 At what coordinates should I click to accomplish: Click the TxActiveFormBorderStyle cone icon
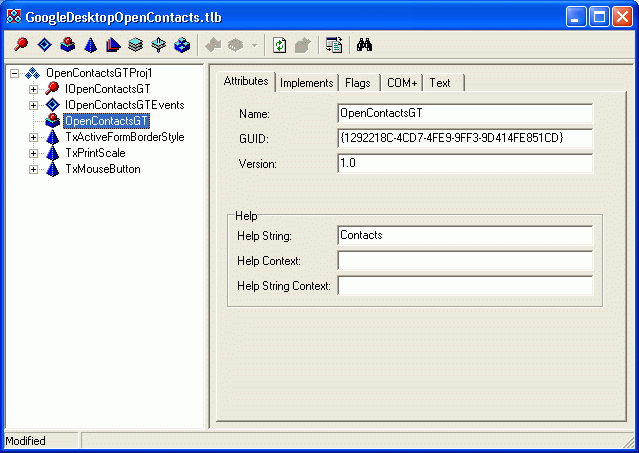pyautogui.click(x=52, y=137)
